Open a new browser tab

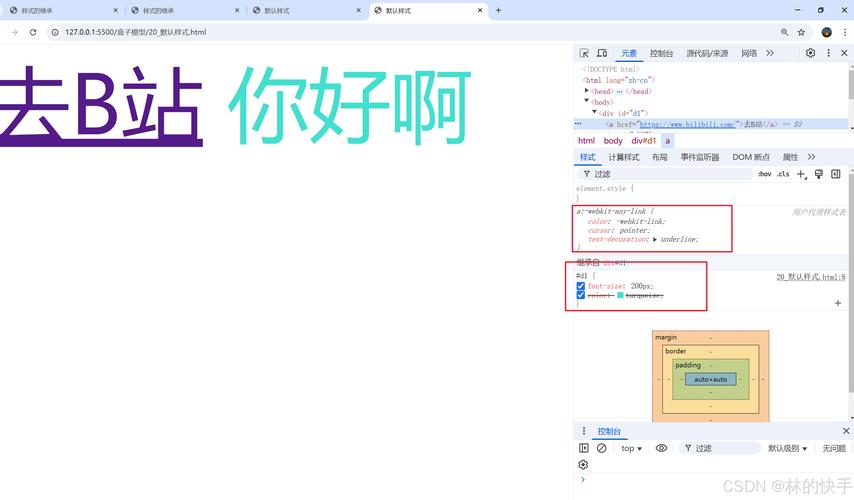click(498, 10)
